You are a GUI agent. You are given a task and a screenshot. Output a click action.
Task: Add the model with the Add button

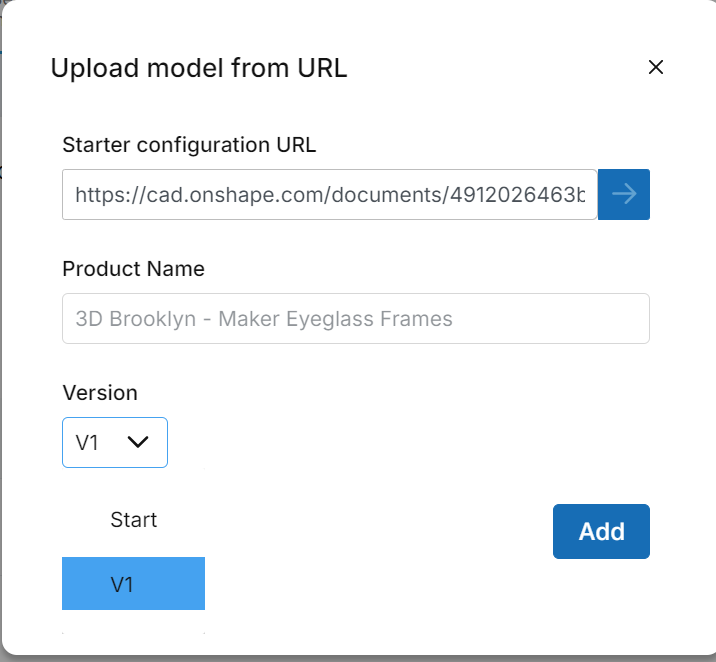(x=601, y=531)
